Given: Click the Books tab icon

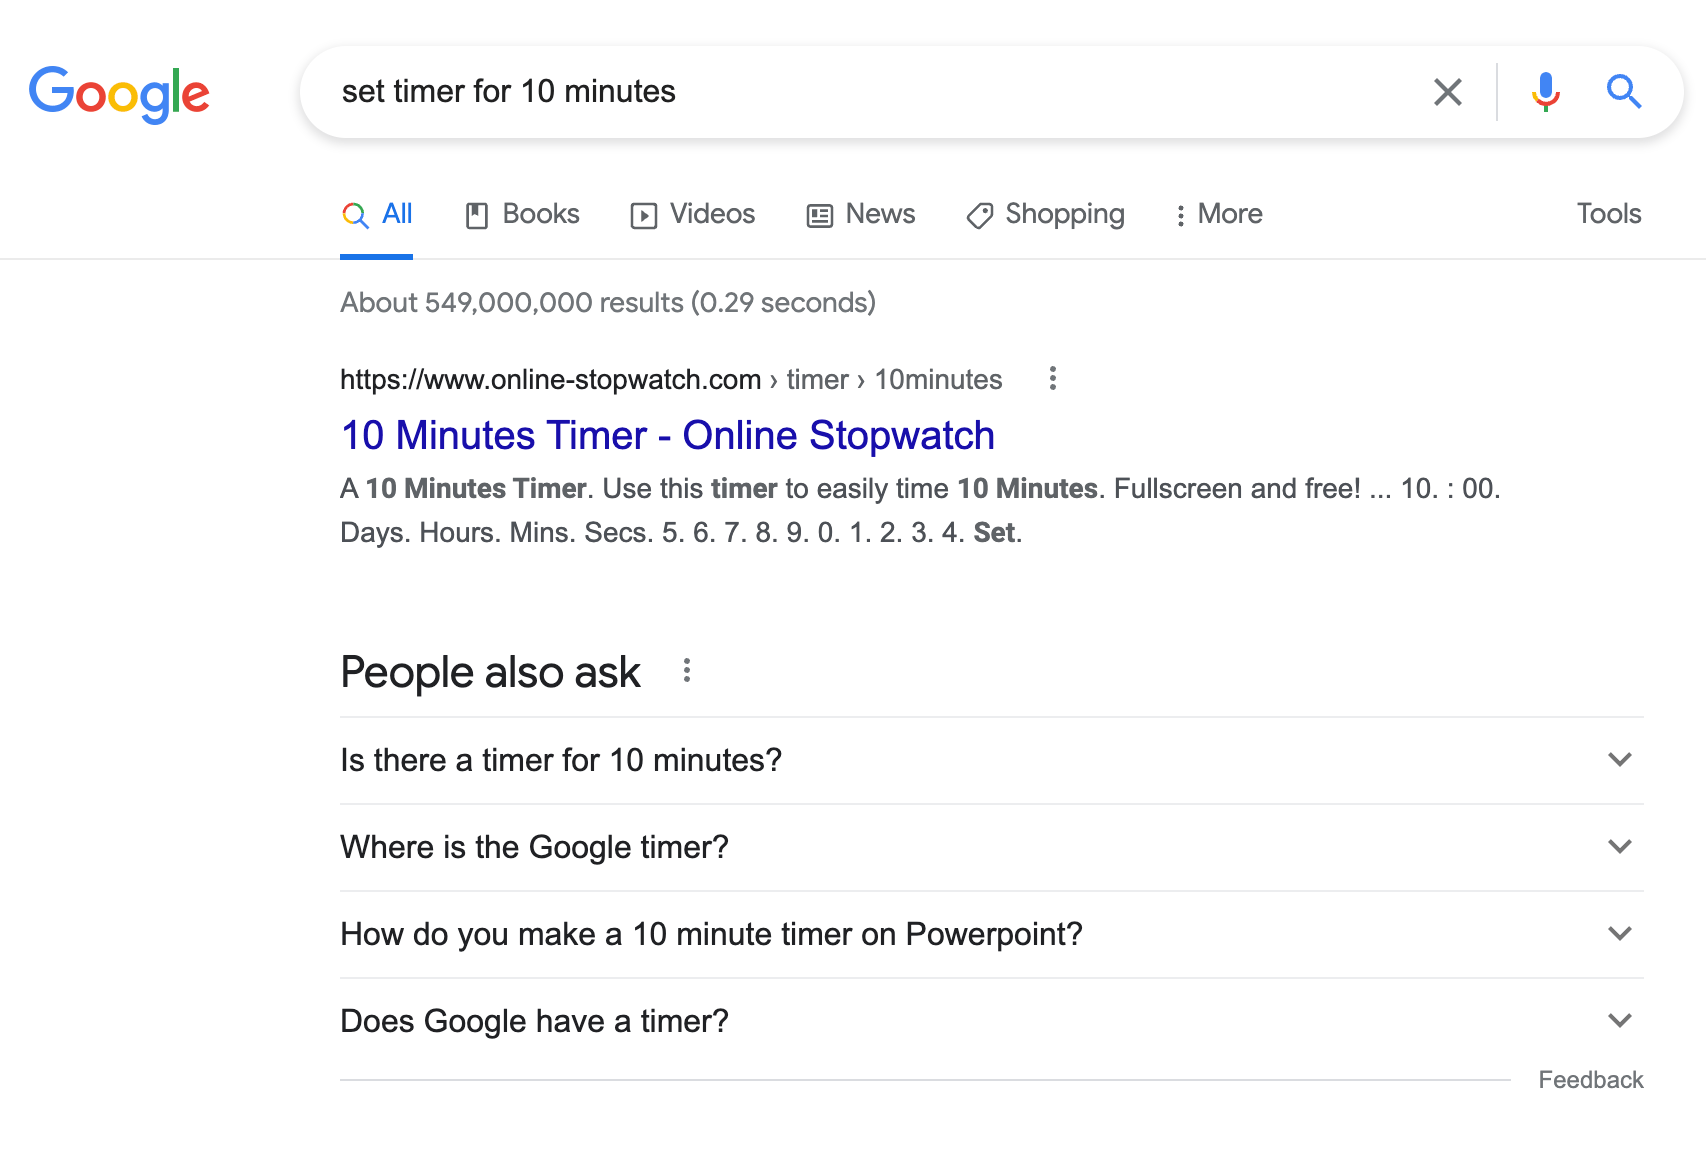Looking at the screenshot, I should [479, 214].
